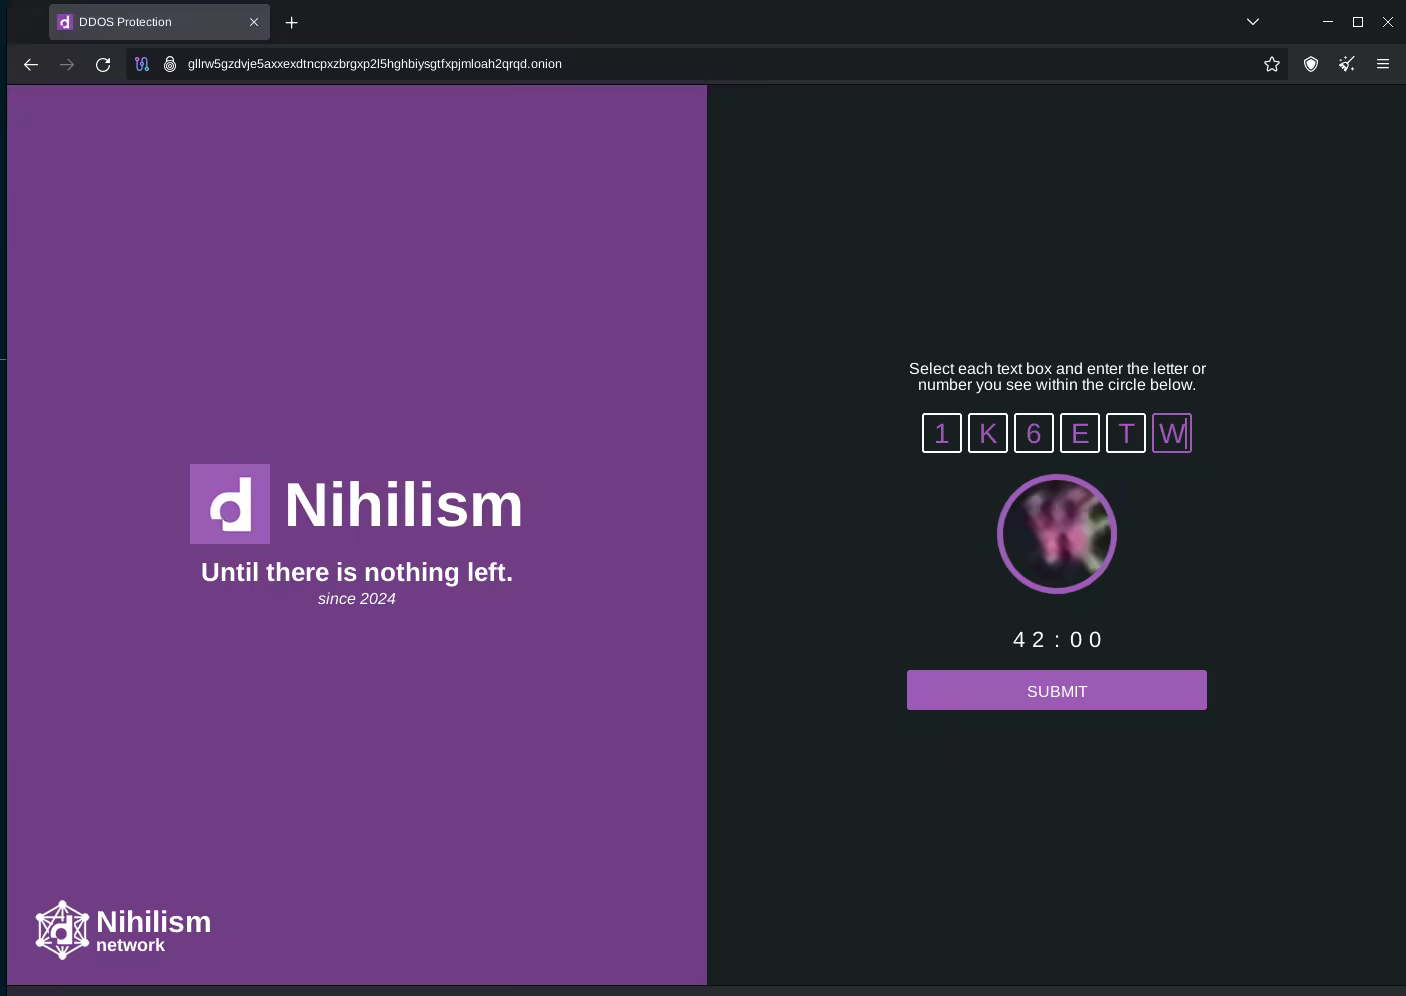Open the hamburger application menu
Viewport: 1406px width, 996px height.
[x=1383, y=64]
